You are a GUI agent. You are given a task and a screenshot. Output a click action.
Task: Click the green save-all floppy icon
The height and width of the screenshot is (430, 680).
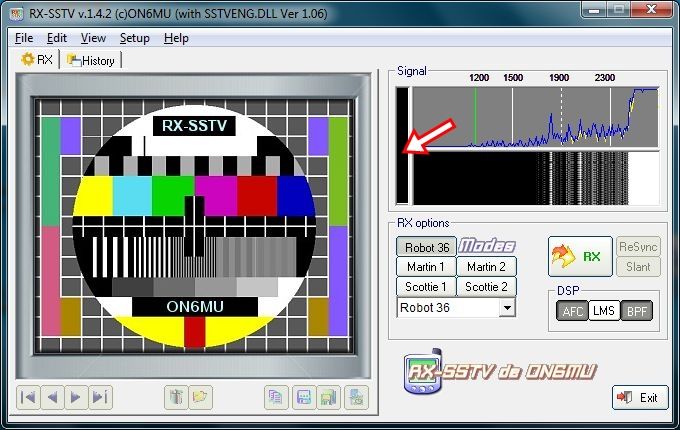pyautogui.click(x=328, y=397)
